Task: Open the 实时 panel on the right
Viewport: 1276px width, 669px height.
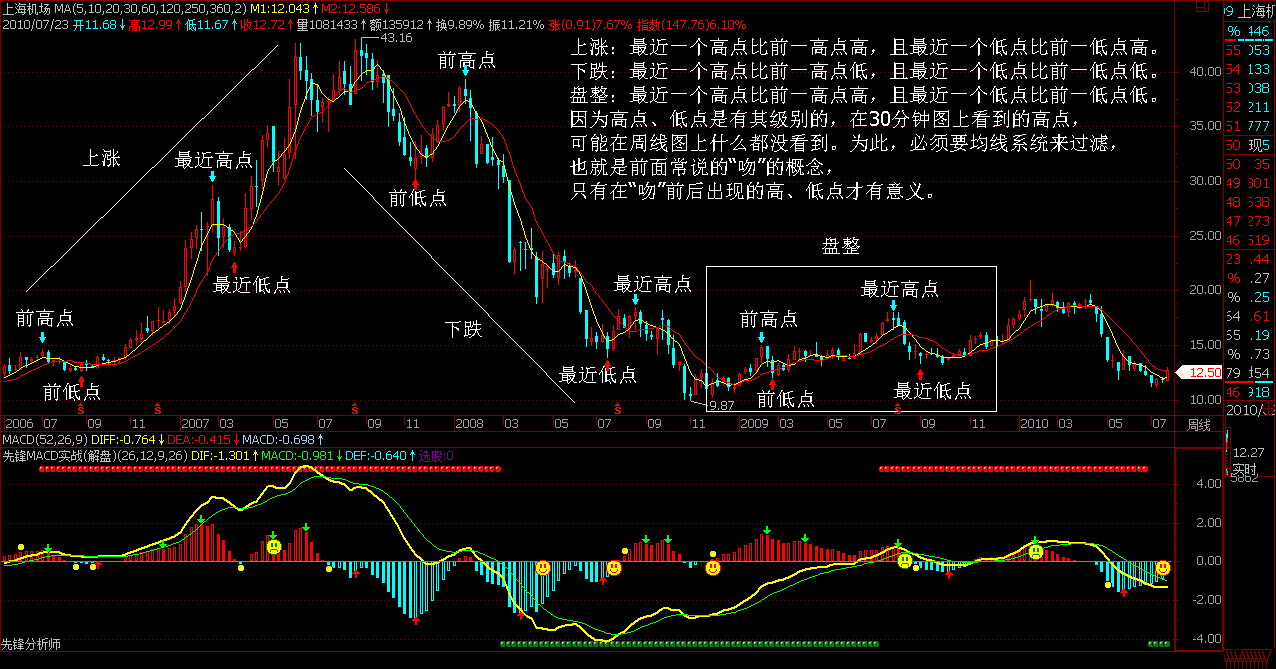Action: click(1244, 468)
